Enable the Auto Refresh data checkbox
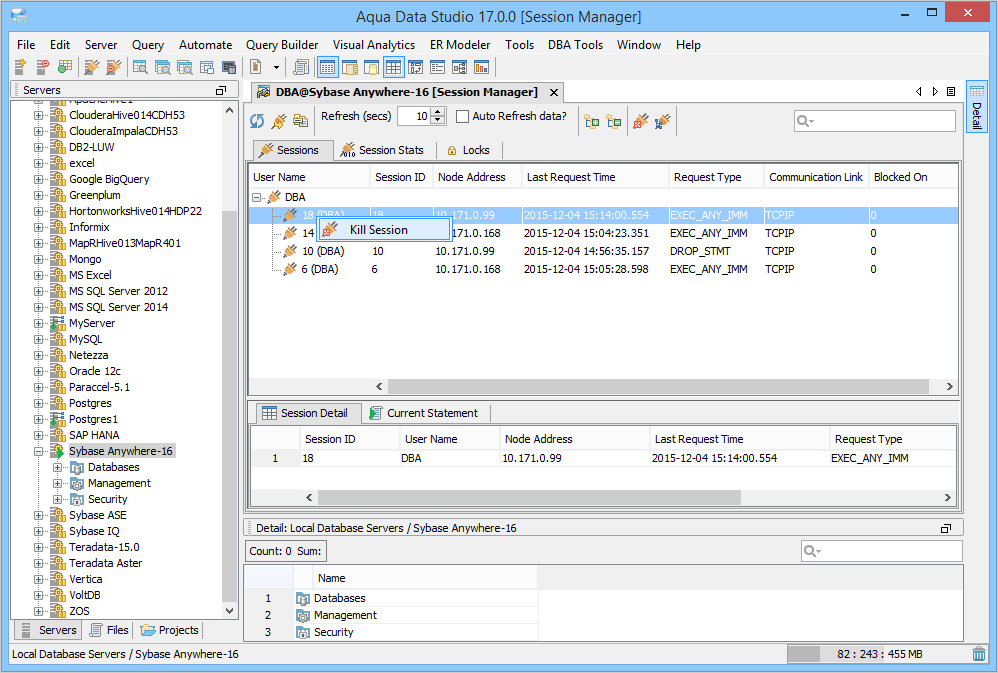 point(463,117)
